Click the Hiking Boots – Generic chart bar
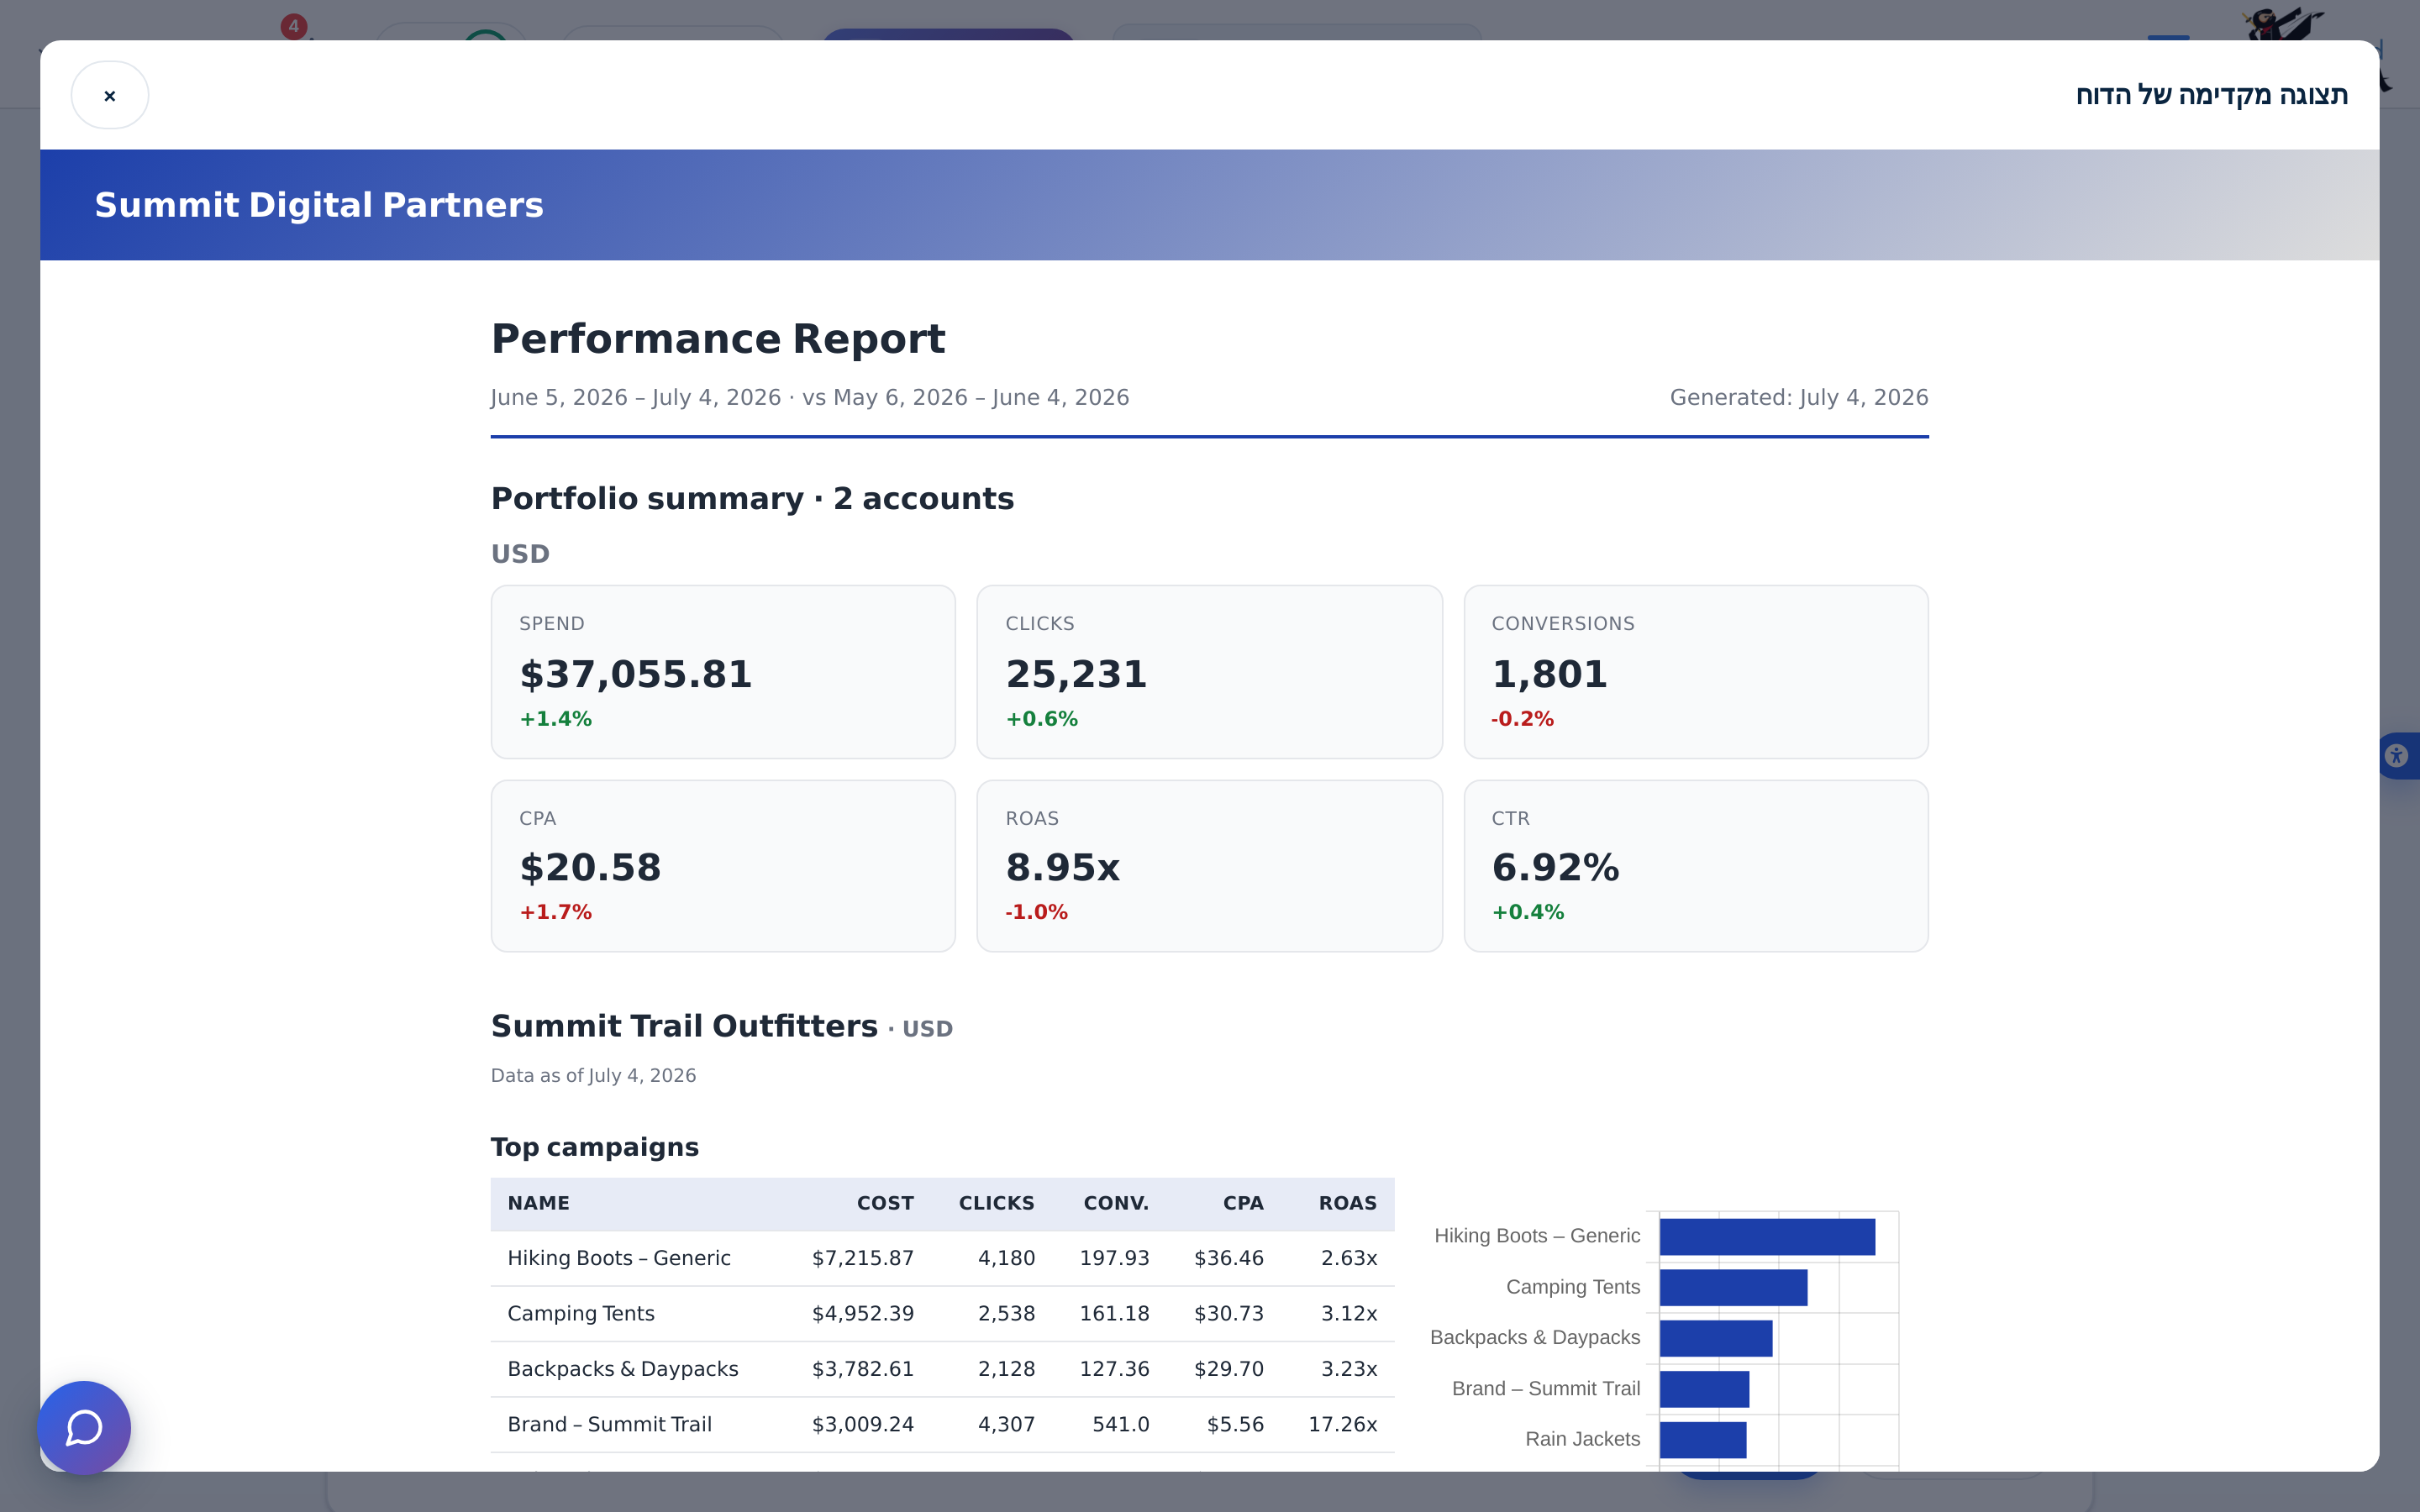The image size is (2420, 1512). [x=1767, y=1237]
